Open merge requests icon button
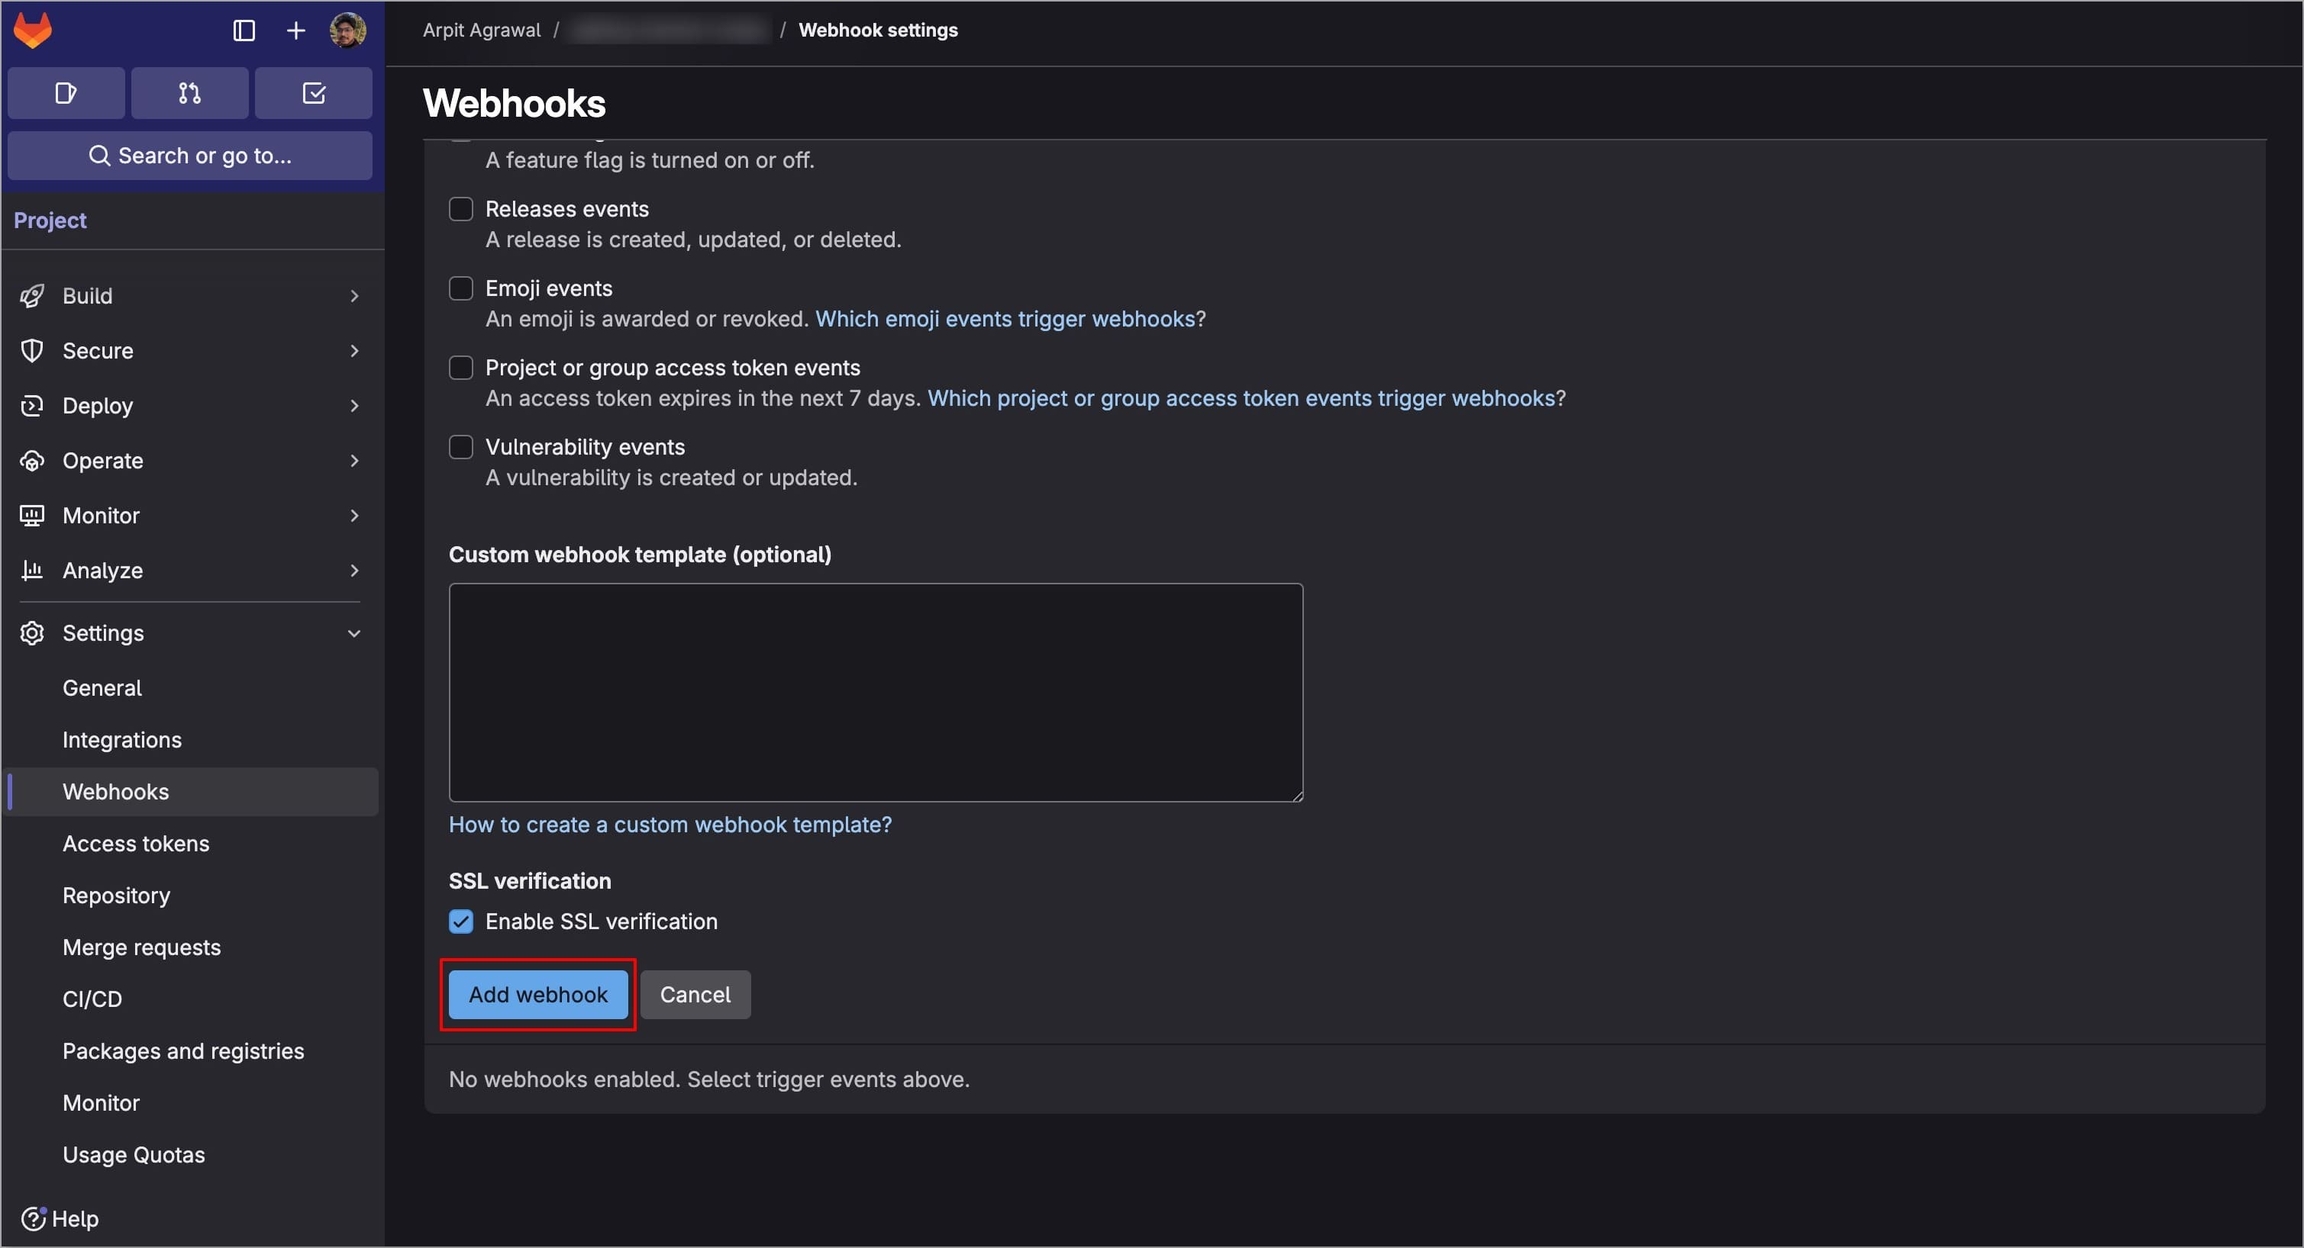2304x1248 pixels. pos(189,93)
